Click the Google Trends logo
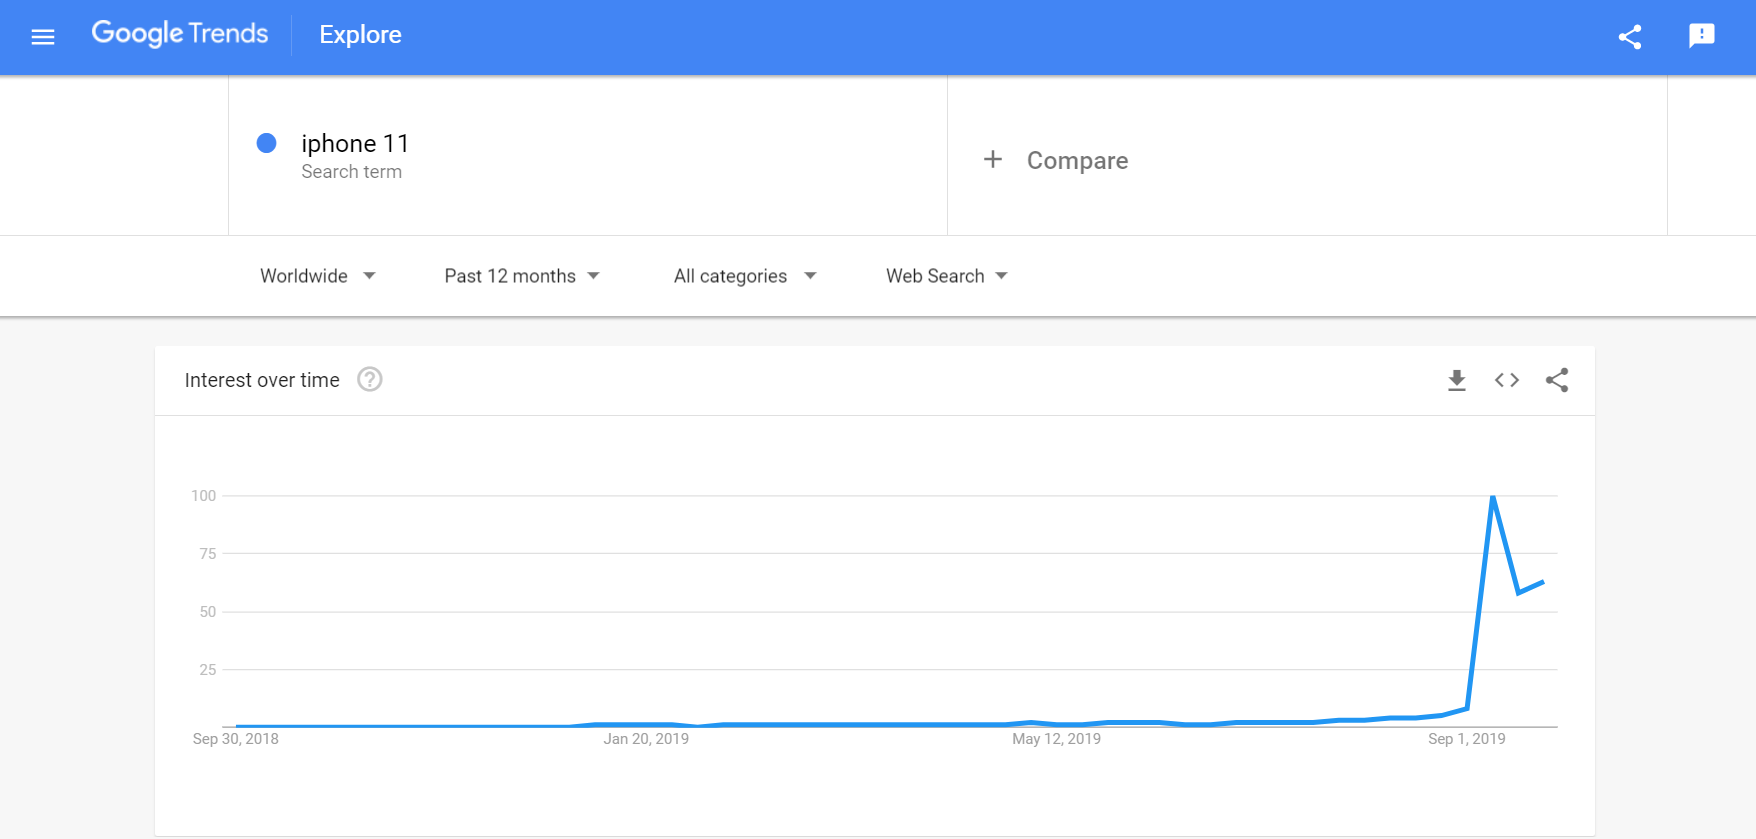Screen dimensions: 1756x839 [180, 34]
